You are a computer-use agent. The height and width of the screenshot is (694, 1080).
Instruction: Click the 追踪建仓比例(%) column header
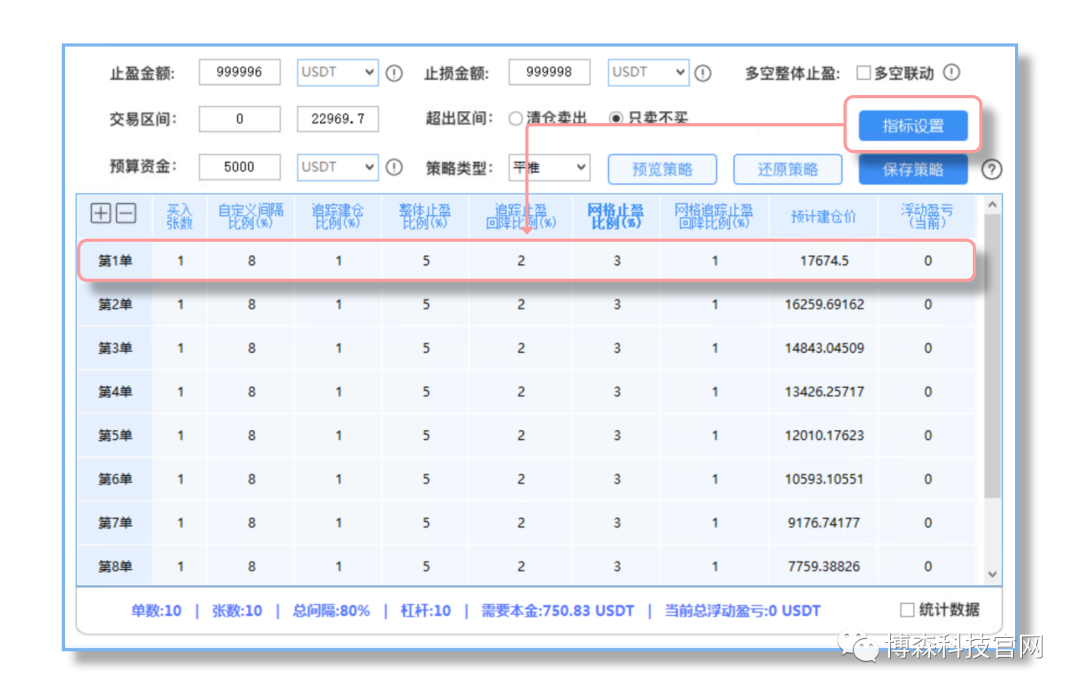tap(338, 216)
